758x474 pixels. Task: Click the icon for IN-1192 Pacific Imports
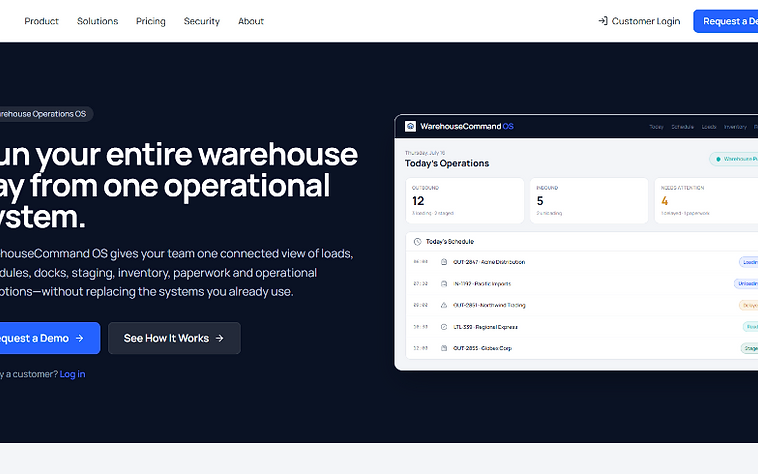[444, 284]
